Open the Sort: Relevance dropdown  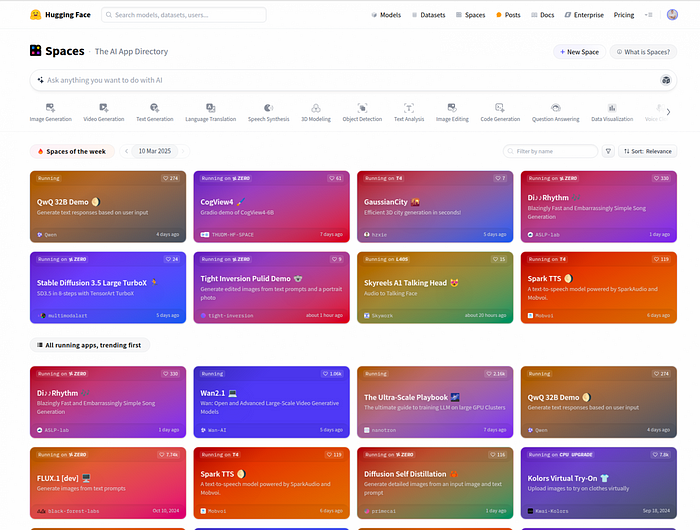tap(647, 151)
